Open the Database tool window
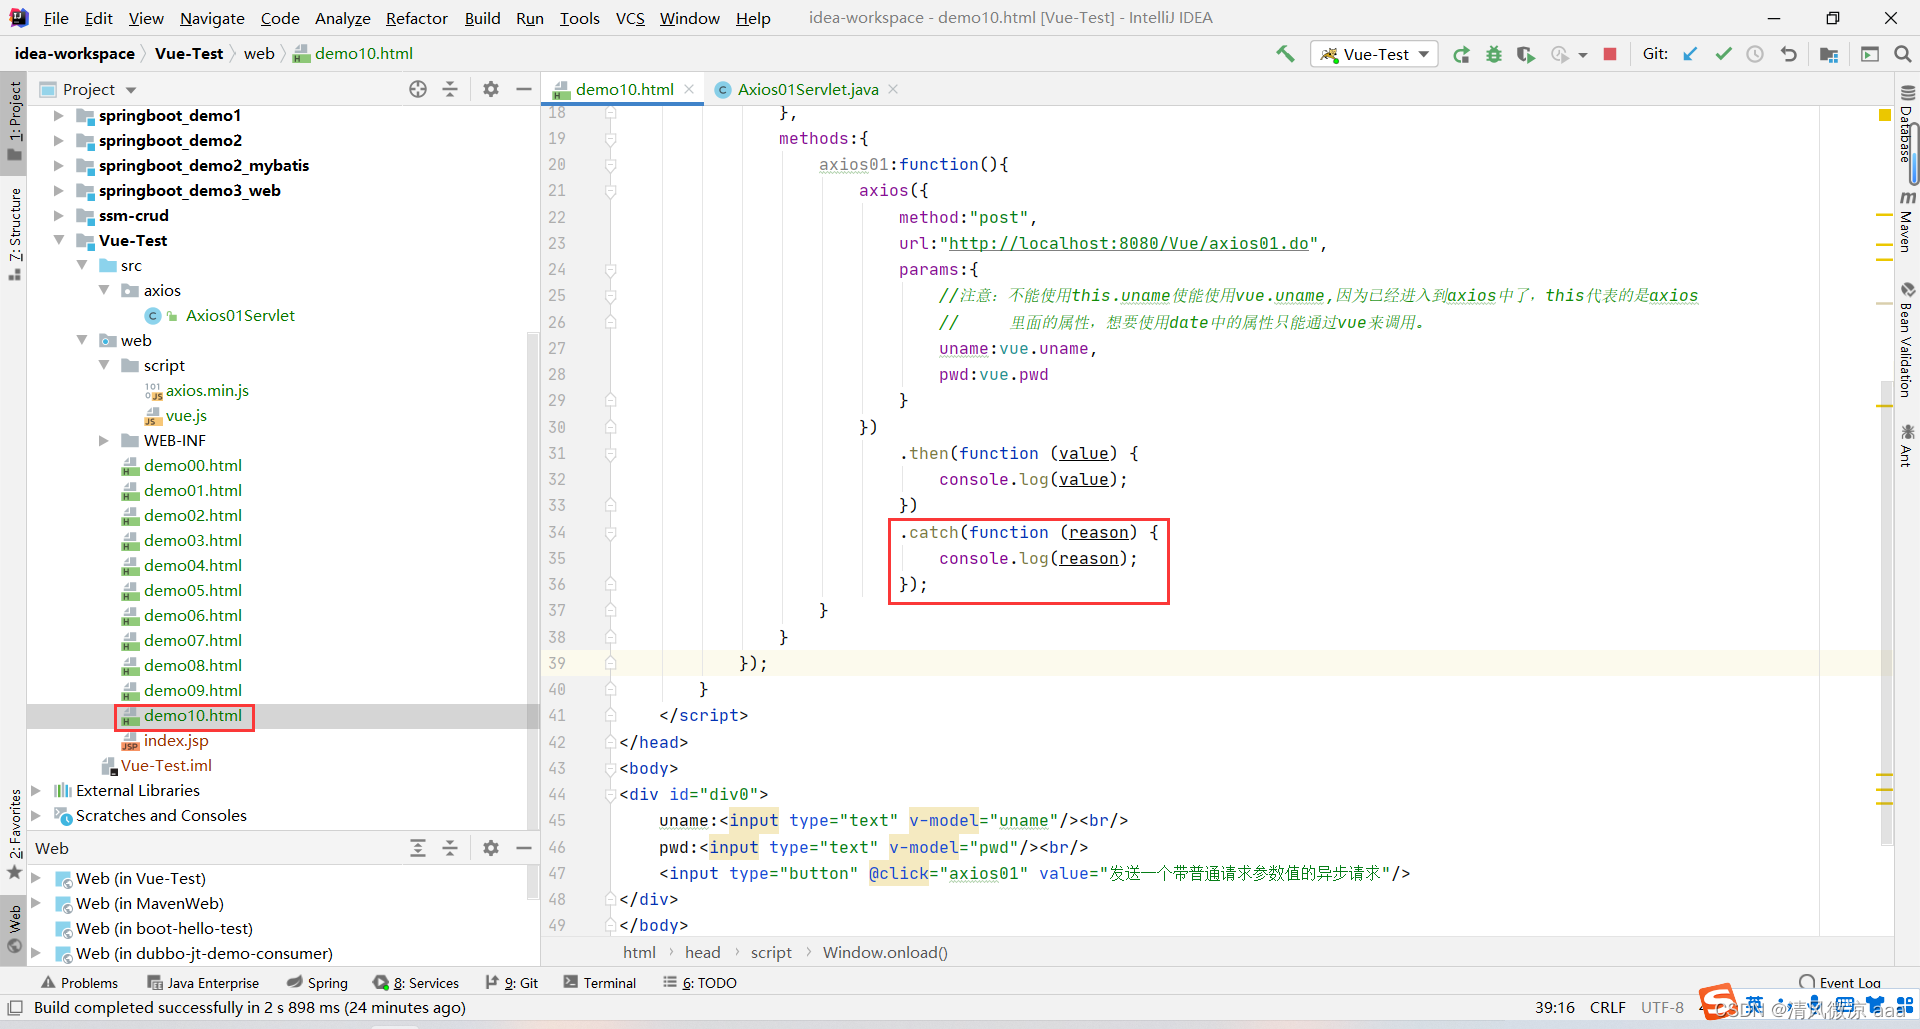The width and height of the screenshot is (1920, 1029). coord(1907,125)
